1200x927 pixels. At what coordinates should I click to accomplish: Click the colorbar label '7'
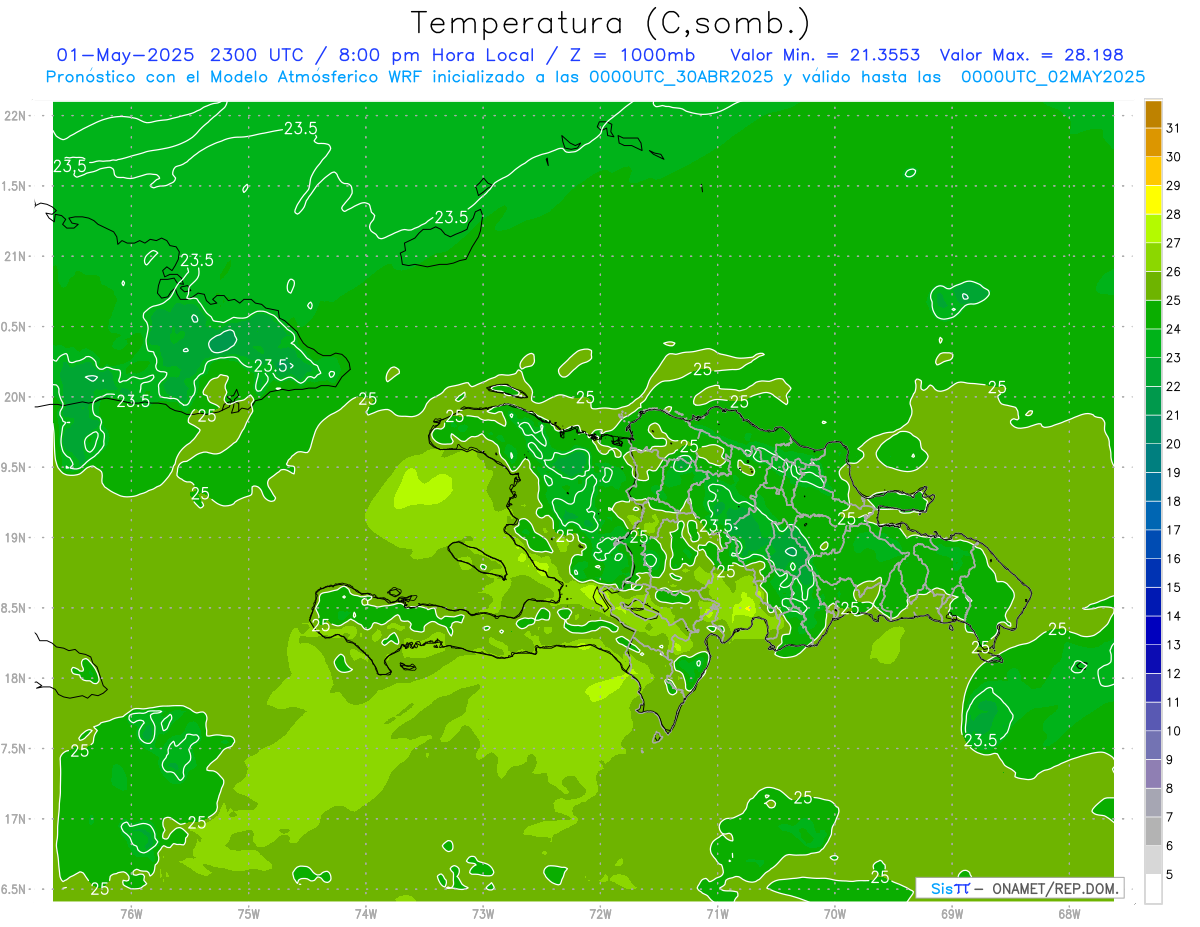pos(1169,817)
